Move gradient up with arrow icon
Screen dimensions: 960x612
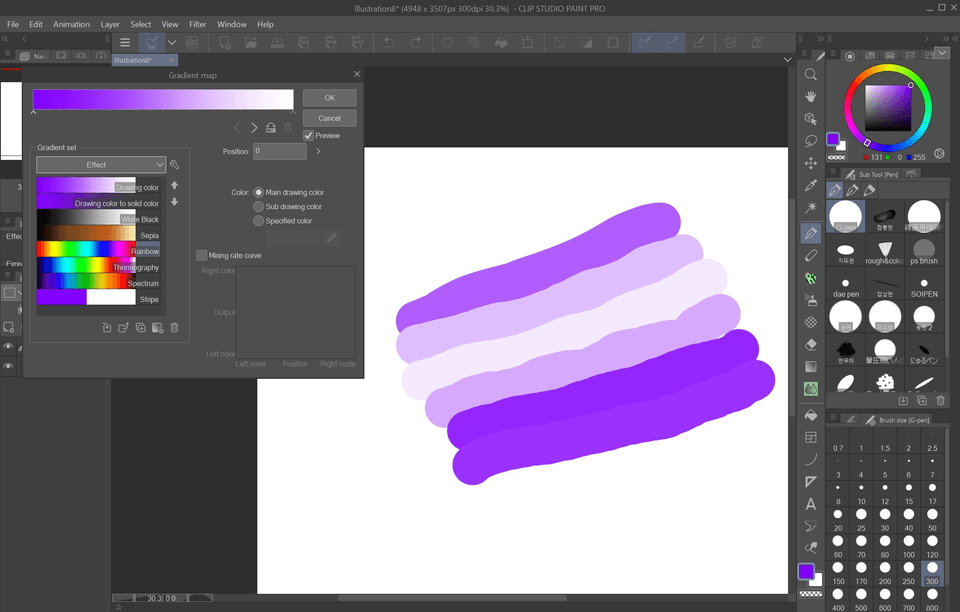[175, 186]
